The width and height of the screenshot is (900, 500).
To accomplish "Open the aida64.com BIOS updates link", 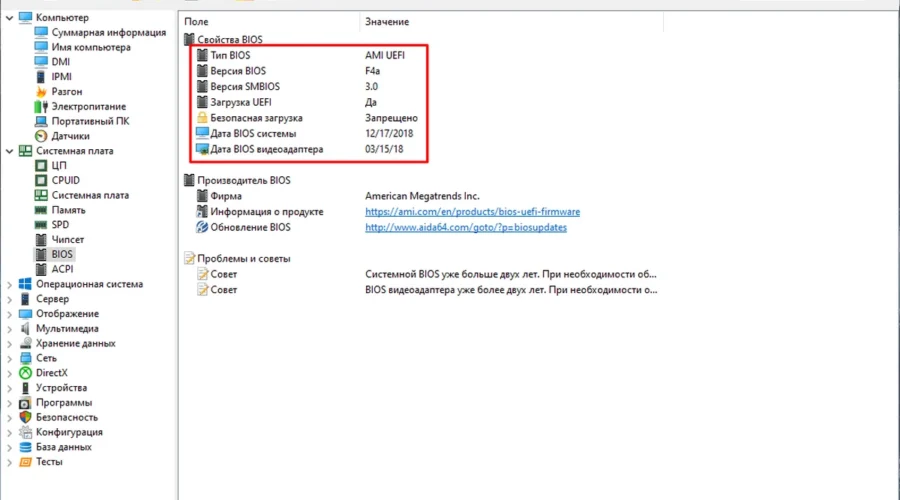I will (x=465, y=227).
